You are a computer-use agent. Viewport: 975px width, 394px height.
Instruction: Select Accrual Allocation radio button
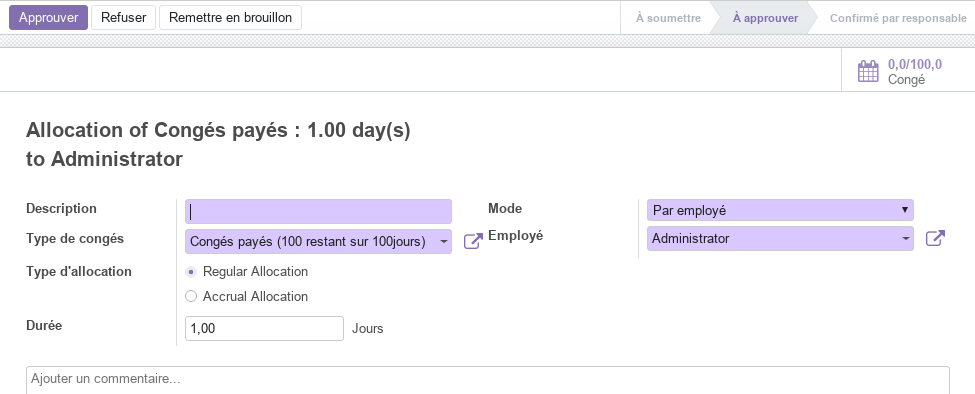coord(191,296)
